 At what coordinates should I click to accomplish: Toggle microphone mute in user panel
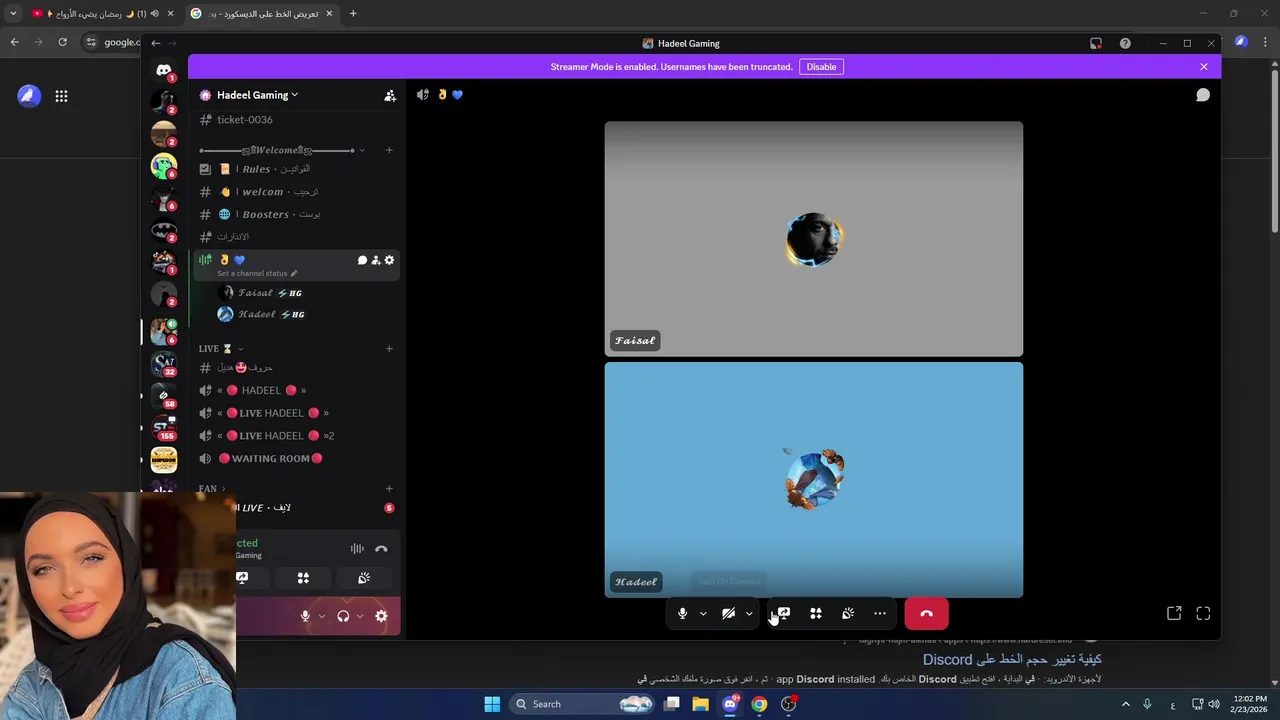click(x=305, y=616)
